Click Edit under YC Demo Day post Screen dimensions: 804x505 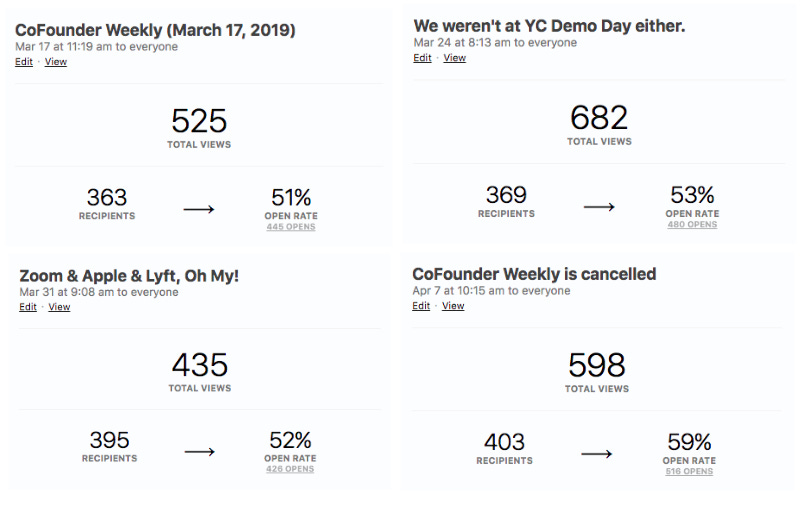tap(423, 58)
